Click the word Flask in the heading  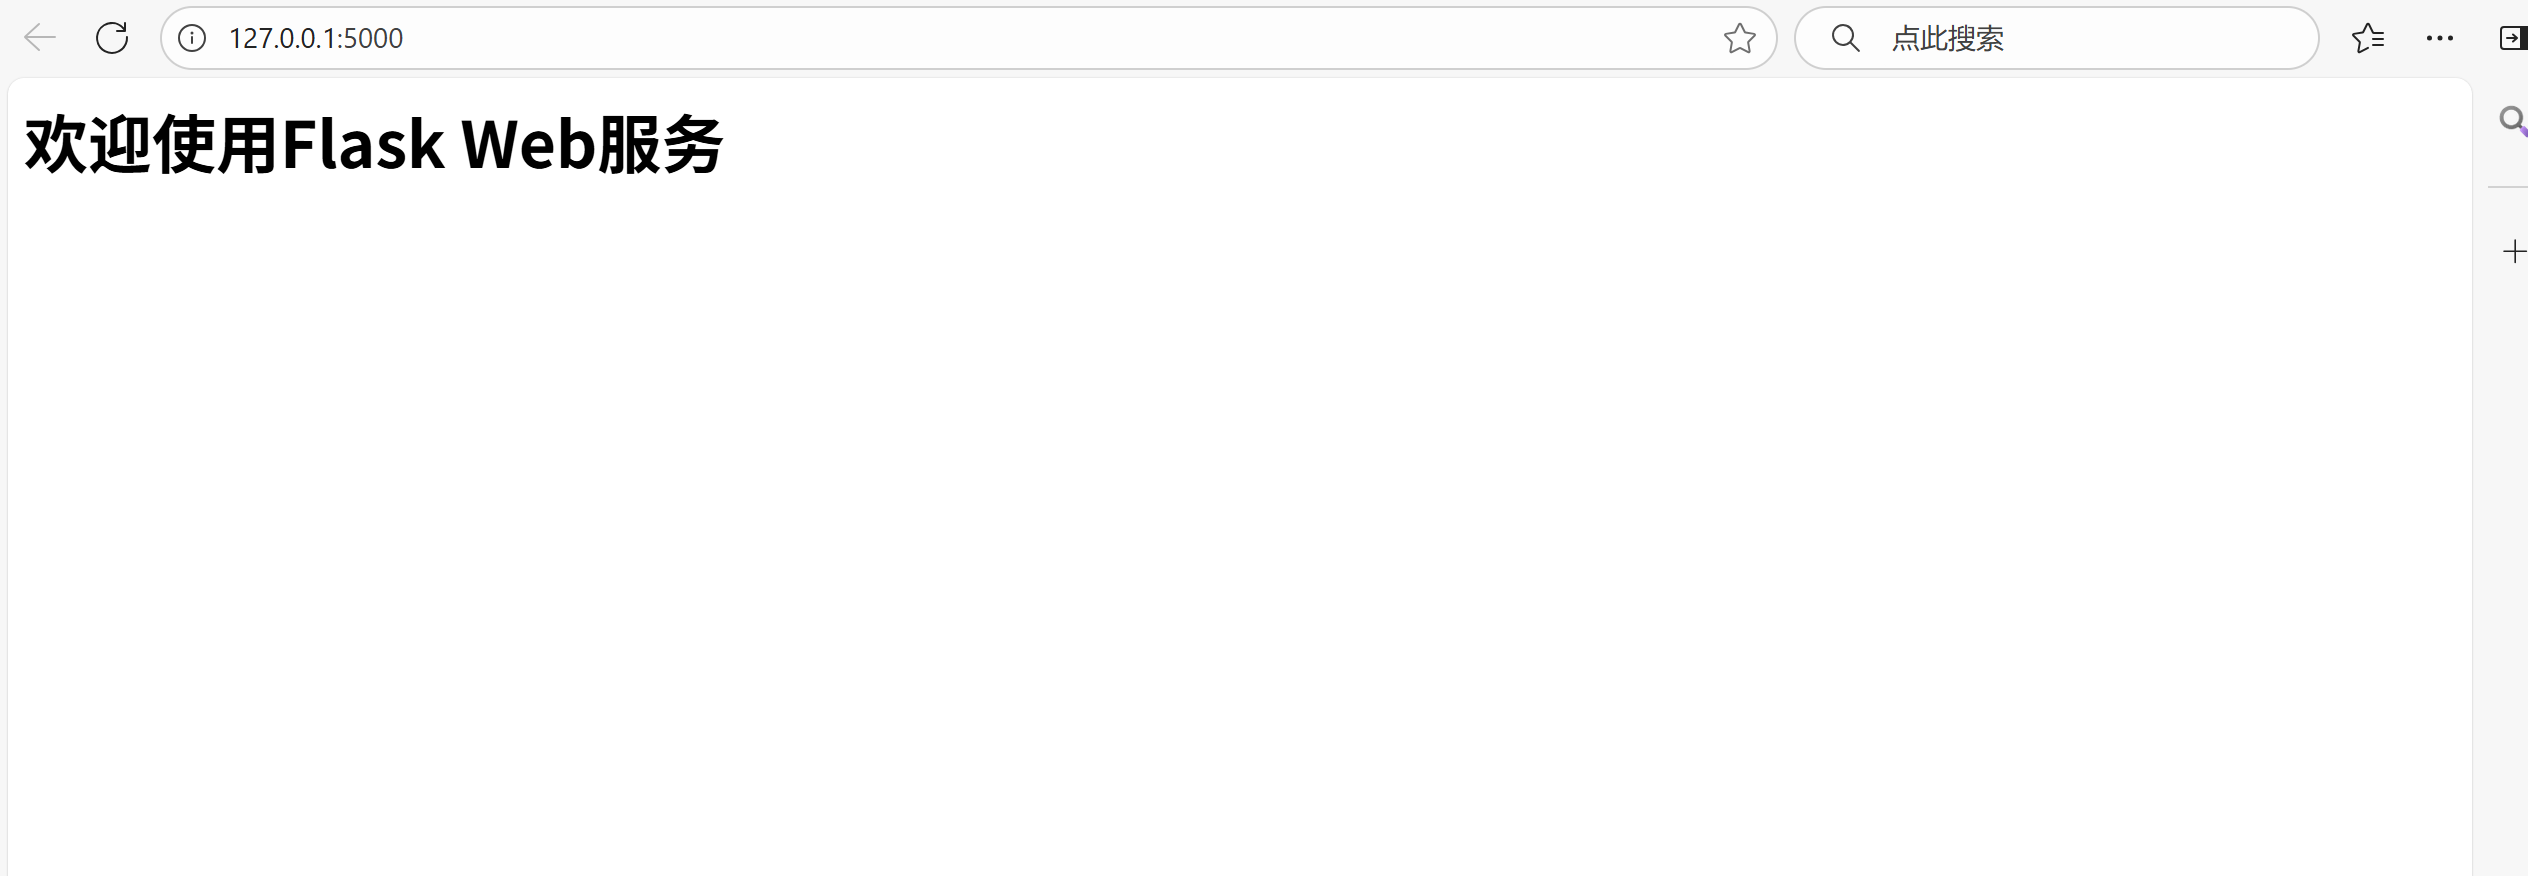[x=362, y=145]
